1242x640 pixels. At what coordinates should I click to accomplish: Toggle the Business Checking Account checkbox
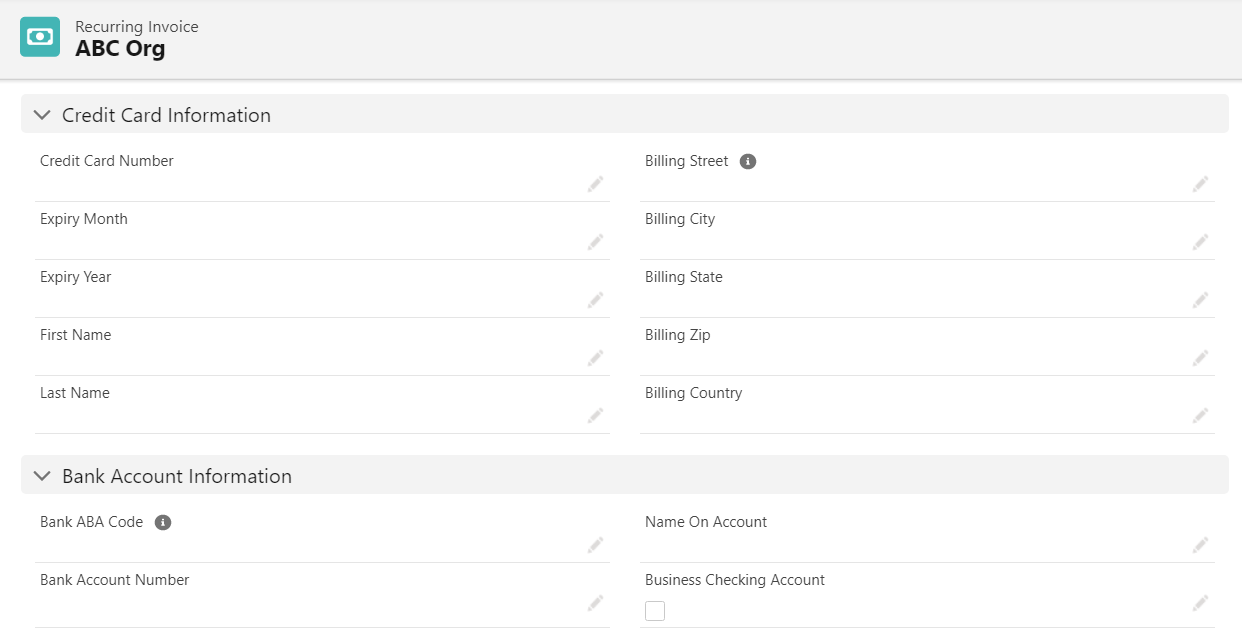(655, 610)
